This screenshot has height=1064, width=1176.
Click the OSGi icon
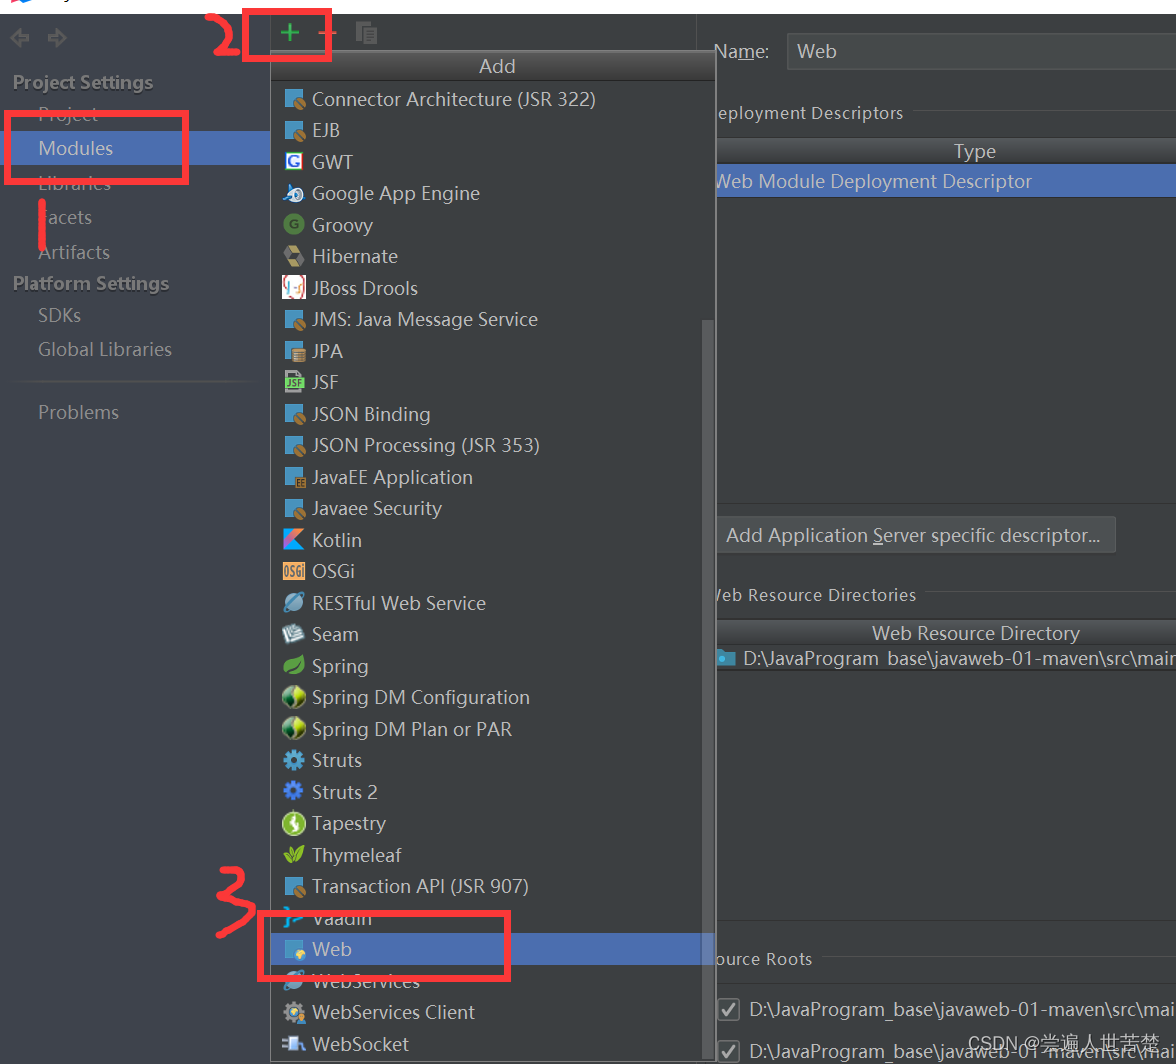click(294, 571)
